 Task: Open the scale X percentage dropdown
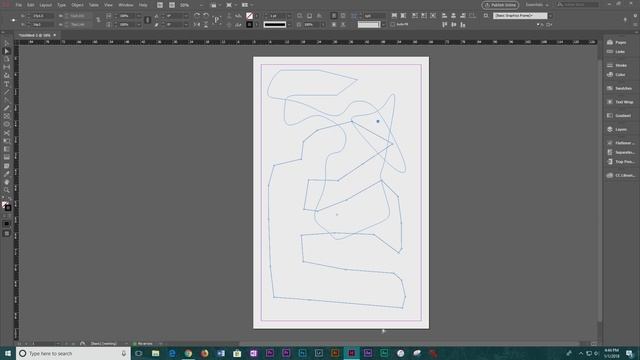click(138, 16)
